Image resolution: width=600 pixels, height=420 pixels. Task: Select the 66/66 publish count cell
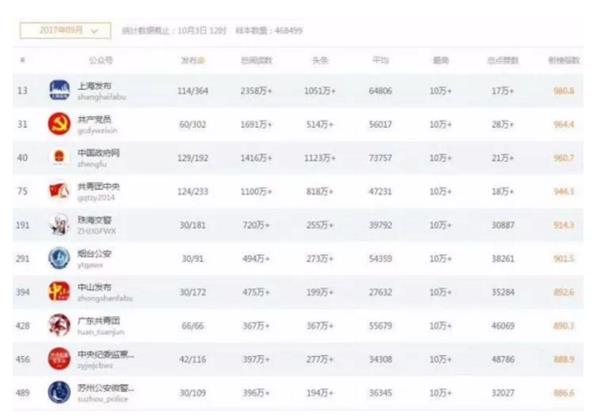193,326
